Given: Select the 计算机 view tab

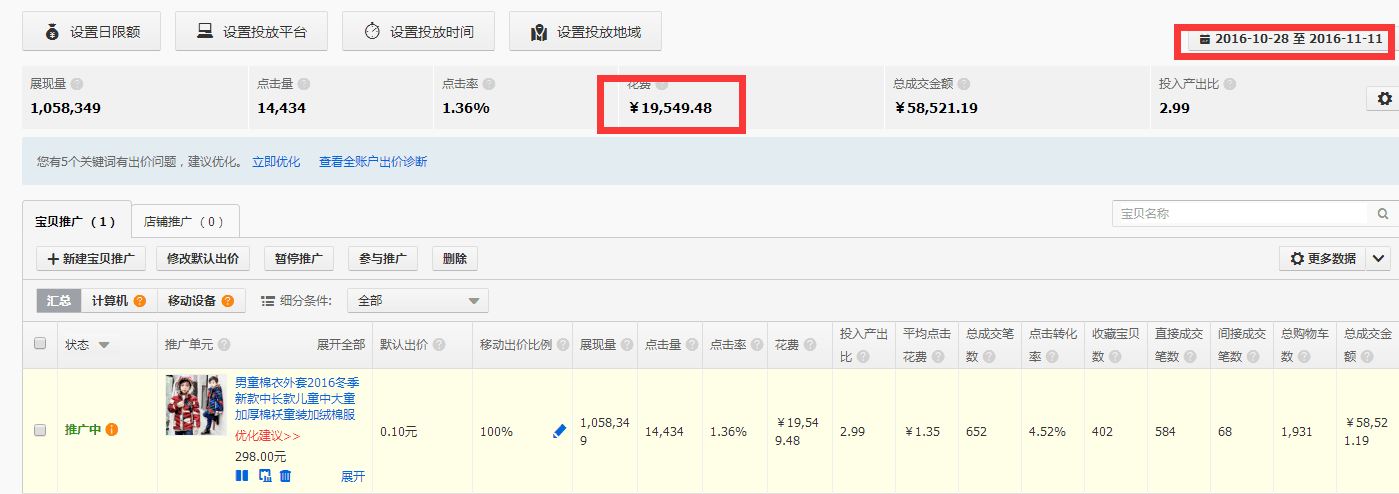Looking at the screenshot, I should tap(119, 300).
